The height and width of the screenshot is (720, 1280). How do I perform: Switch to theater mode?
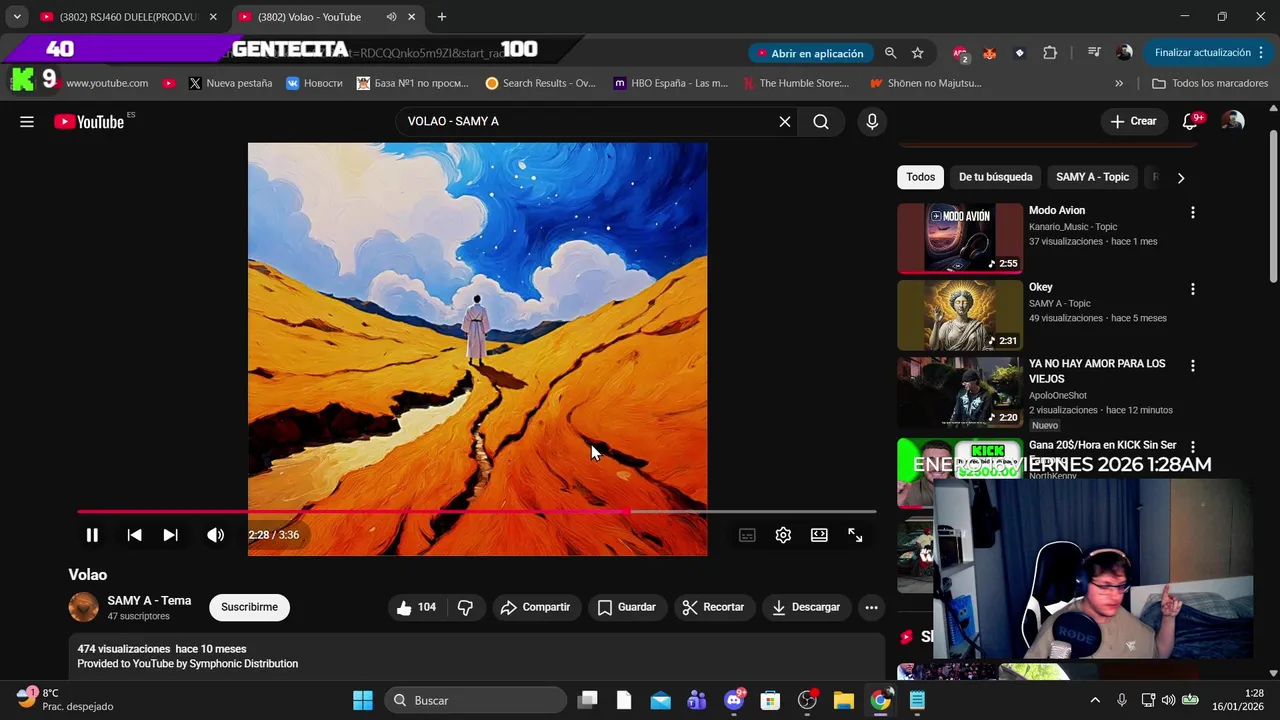(819, 535)
